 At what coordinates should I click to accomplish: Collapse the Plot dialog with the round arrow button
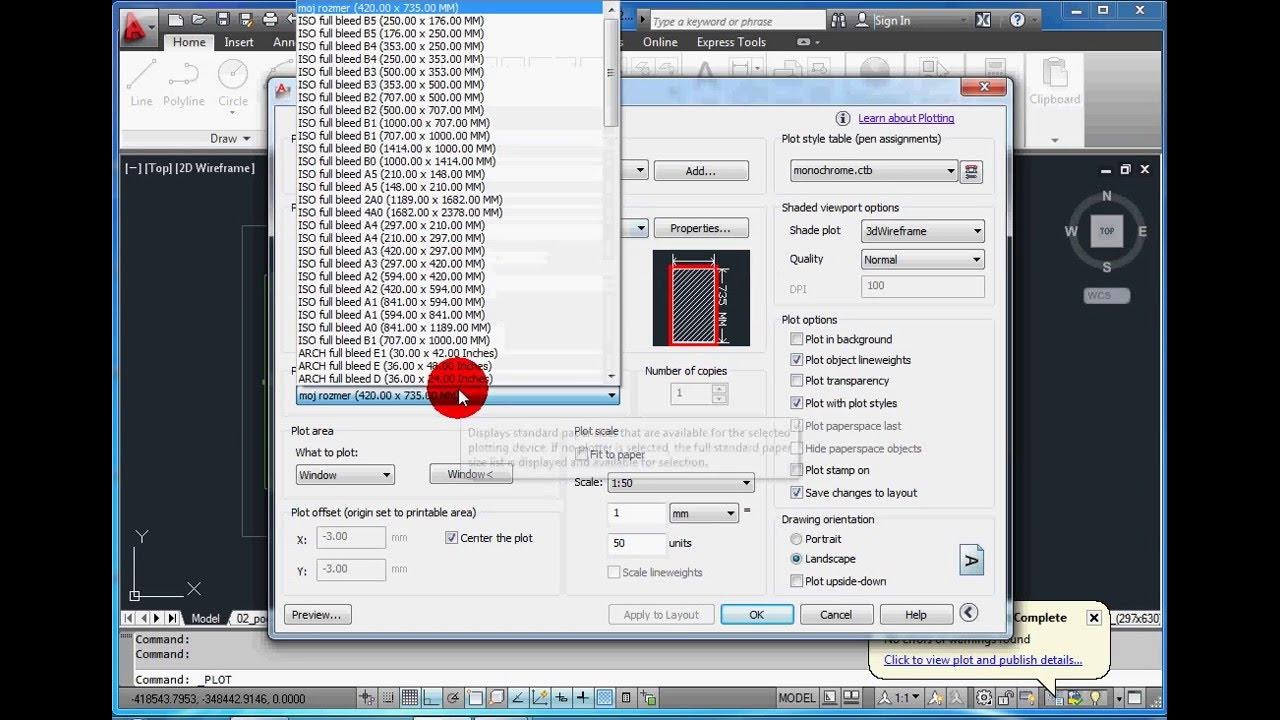tap(968, 613)
